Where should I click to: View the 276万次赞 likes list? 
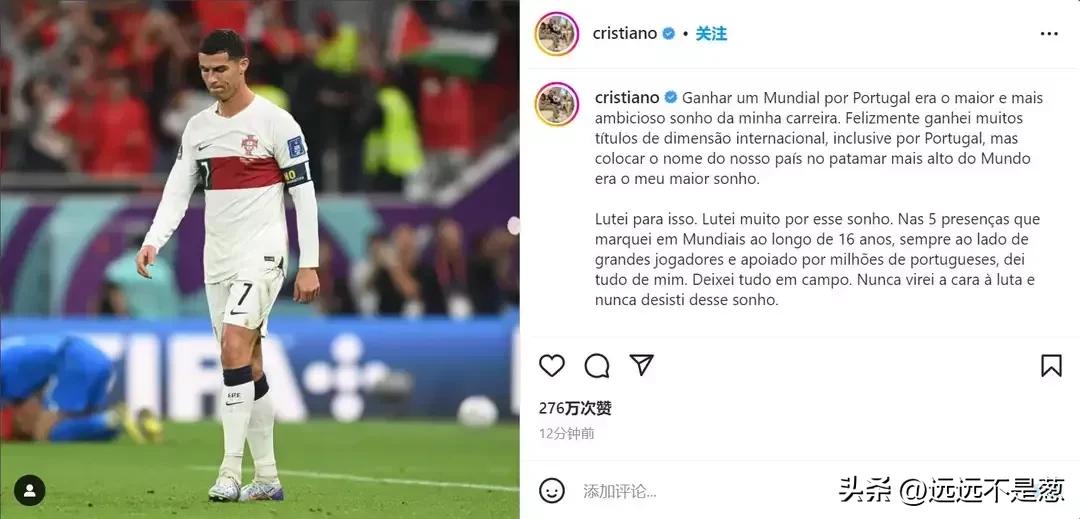tap(575, 408)
